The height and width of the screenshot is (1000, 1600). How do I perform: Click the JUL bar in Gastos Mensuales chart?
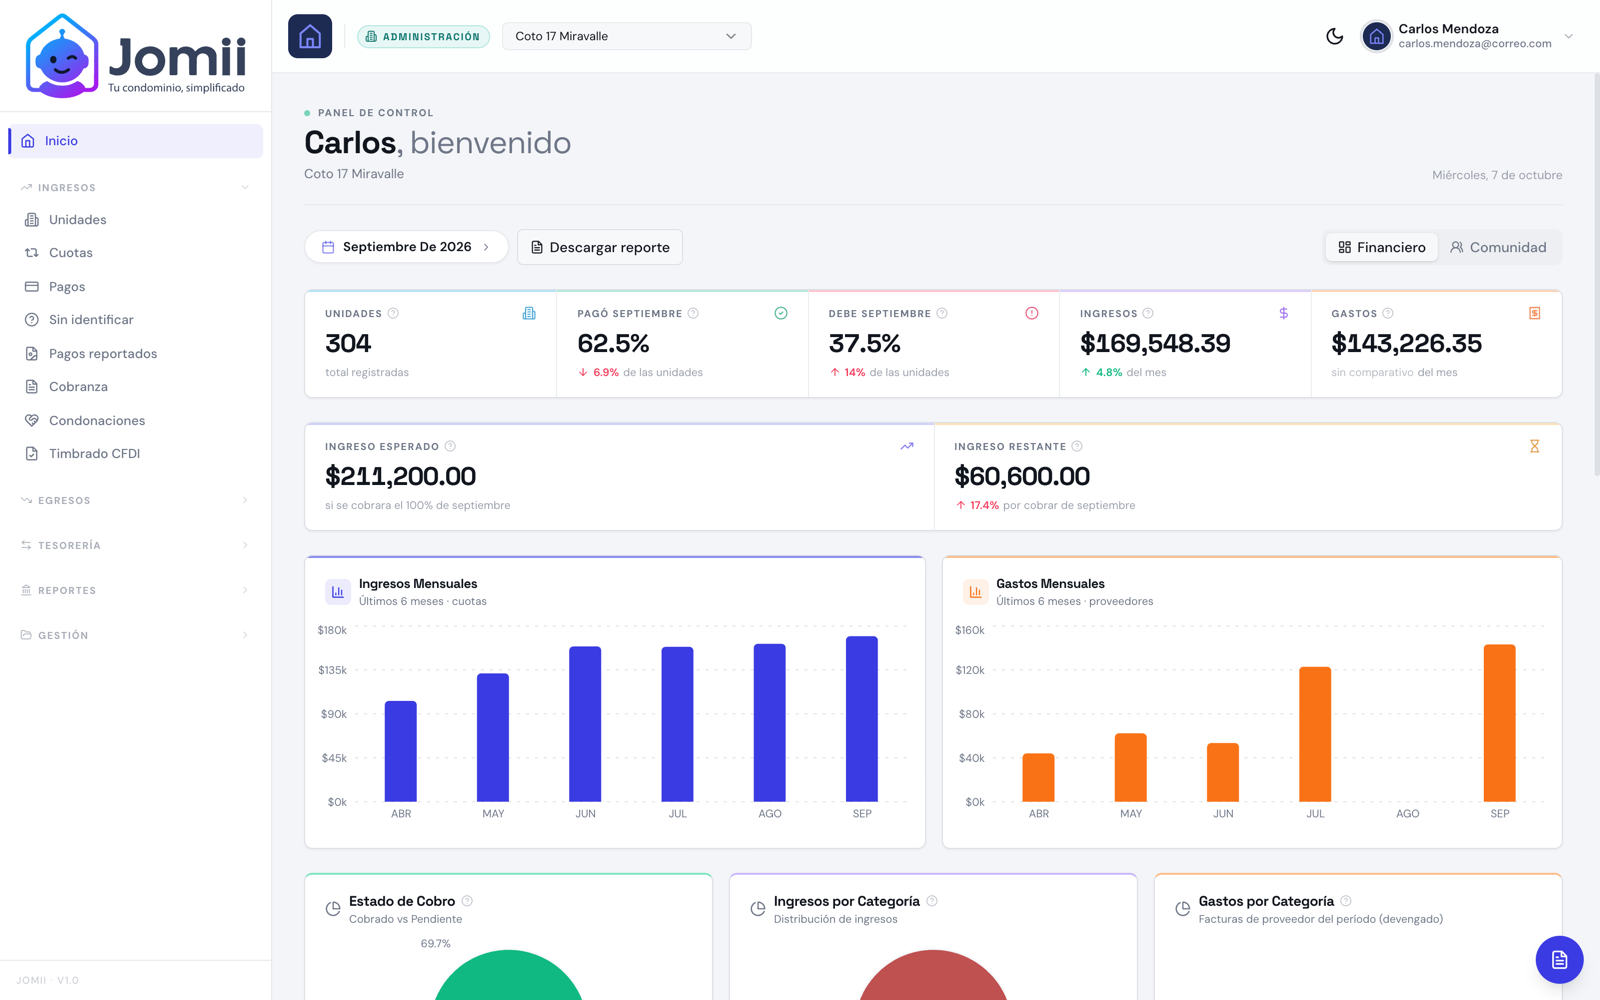pyautogui.click(x=1315, y=734)
